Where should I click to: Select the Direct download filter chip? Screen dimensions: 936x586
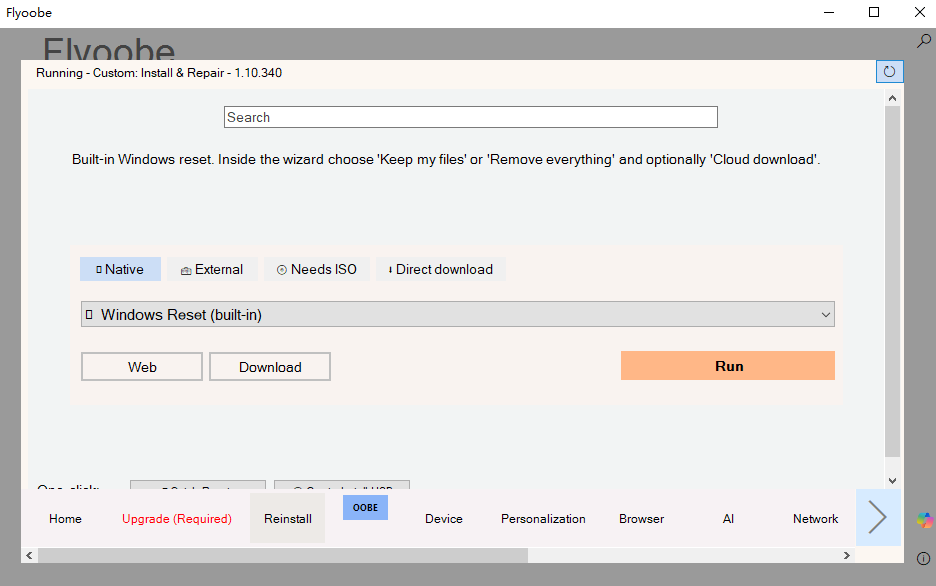441,269
